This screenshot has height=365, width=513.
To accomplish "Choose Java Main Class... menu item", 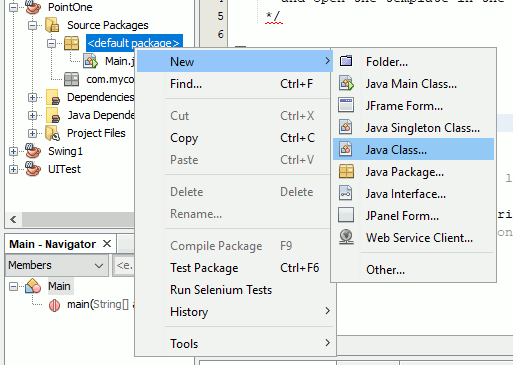I will pyautogui.click(x=413, y=83).
